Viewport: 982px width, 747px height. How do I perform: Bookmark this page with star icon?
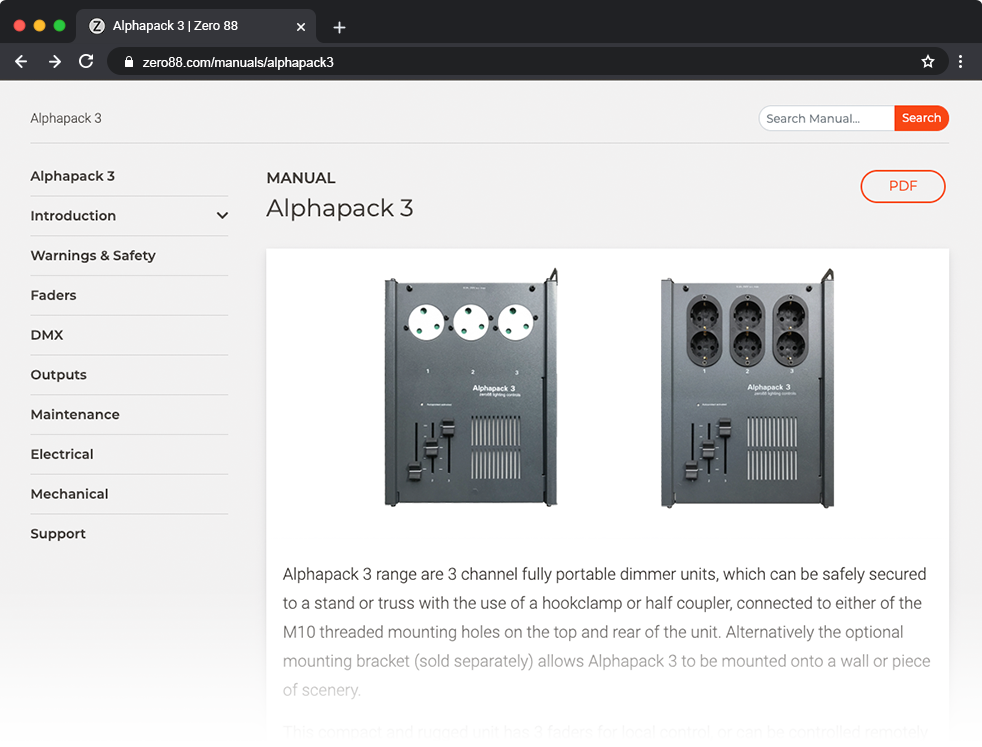[927, 62]
